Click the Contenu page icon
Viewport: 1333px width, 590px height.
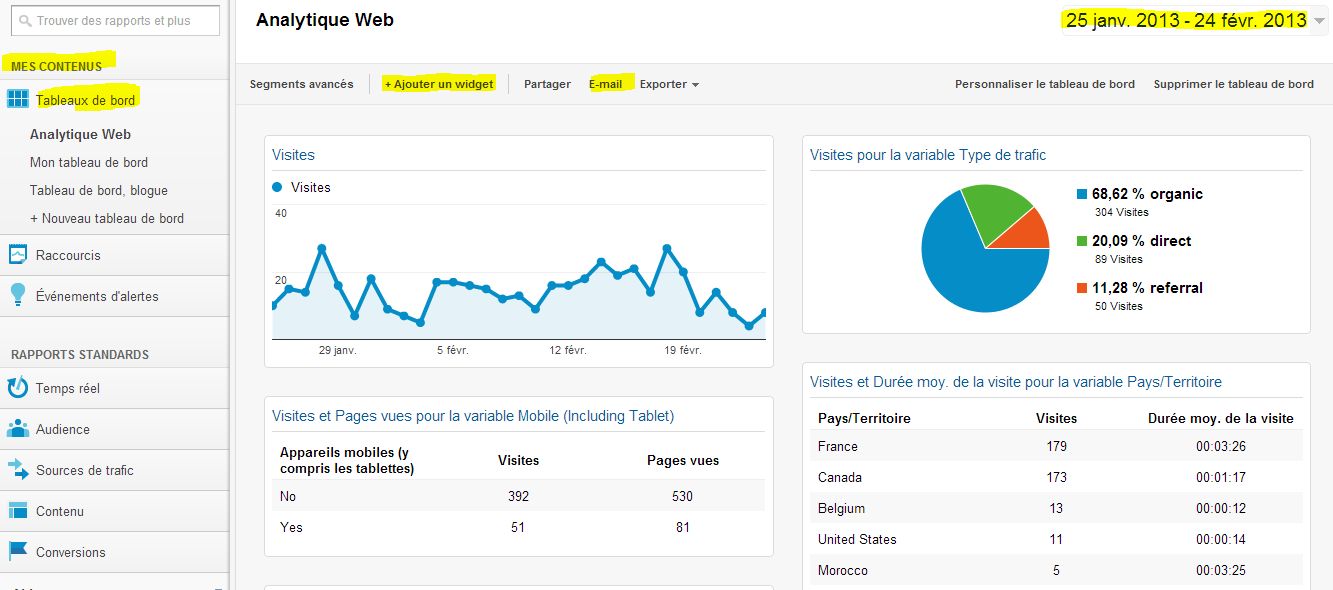[17, 511]
